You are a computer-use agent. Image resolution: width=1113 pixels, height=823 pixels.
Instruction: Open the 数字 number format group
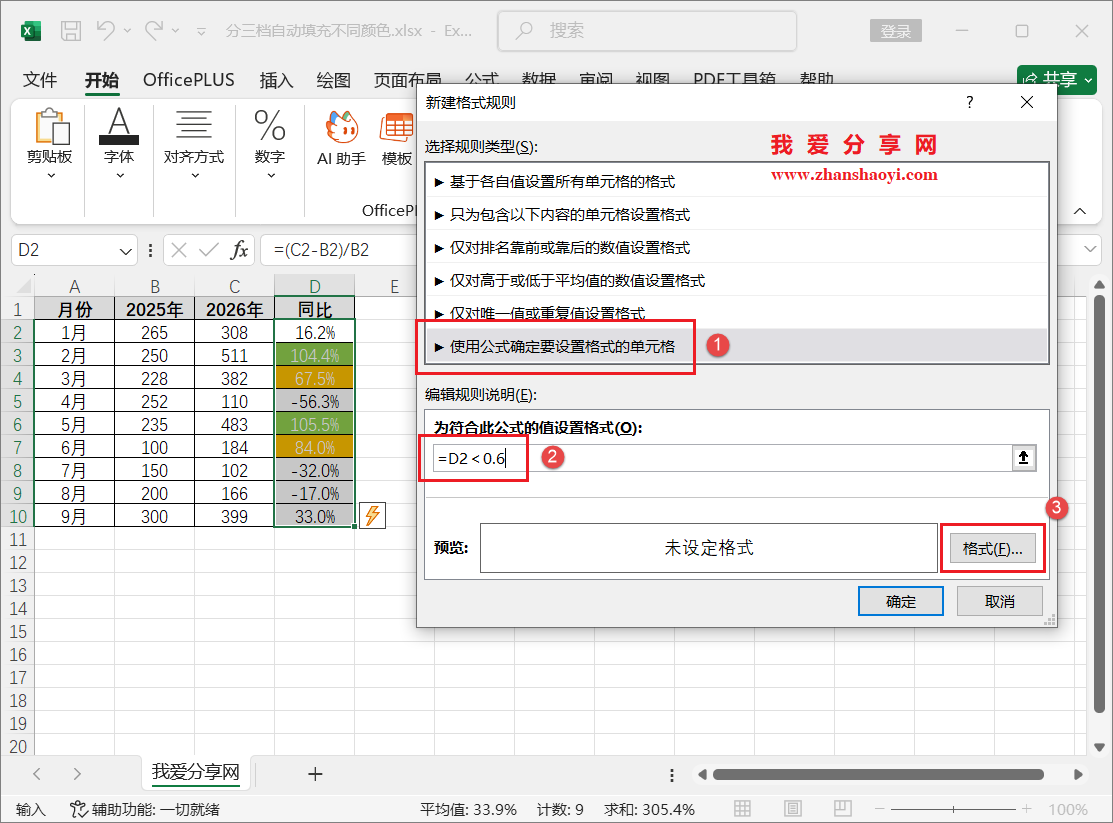(x=270, y=145)
